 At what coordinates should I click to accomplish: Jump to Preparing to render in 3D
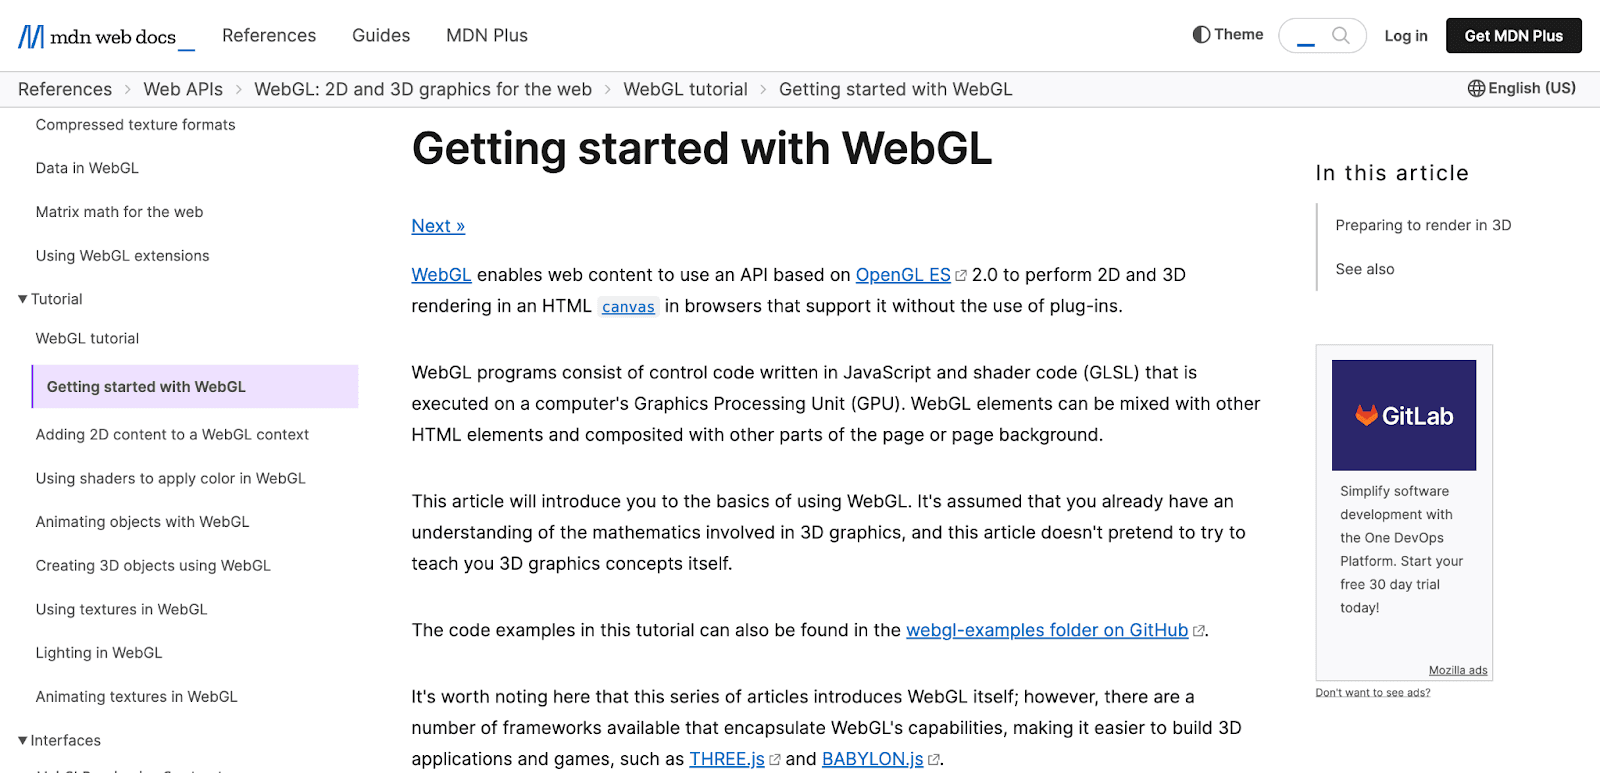coord(1423,226)
